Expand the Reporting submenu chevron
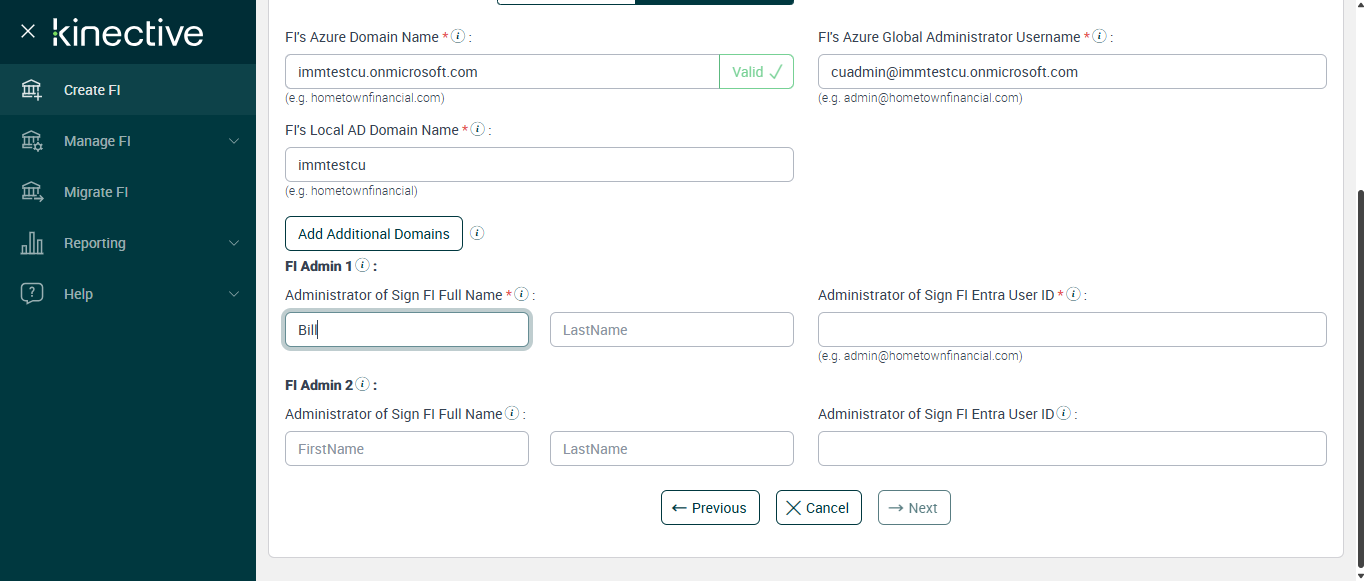Viewport: 1366px width, 581px height. (234, 243)
